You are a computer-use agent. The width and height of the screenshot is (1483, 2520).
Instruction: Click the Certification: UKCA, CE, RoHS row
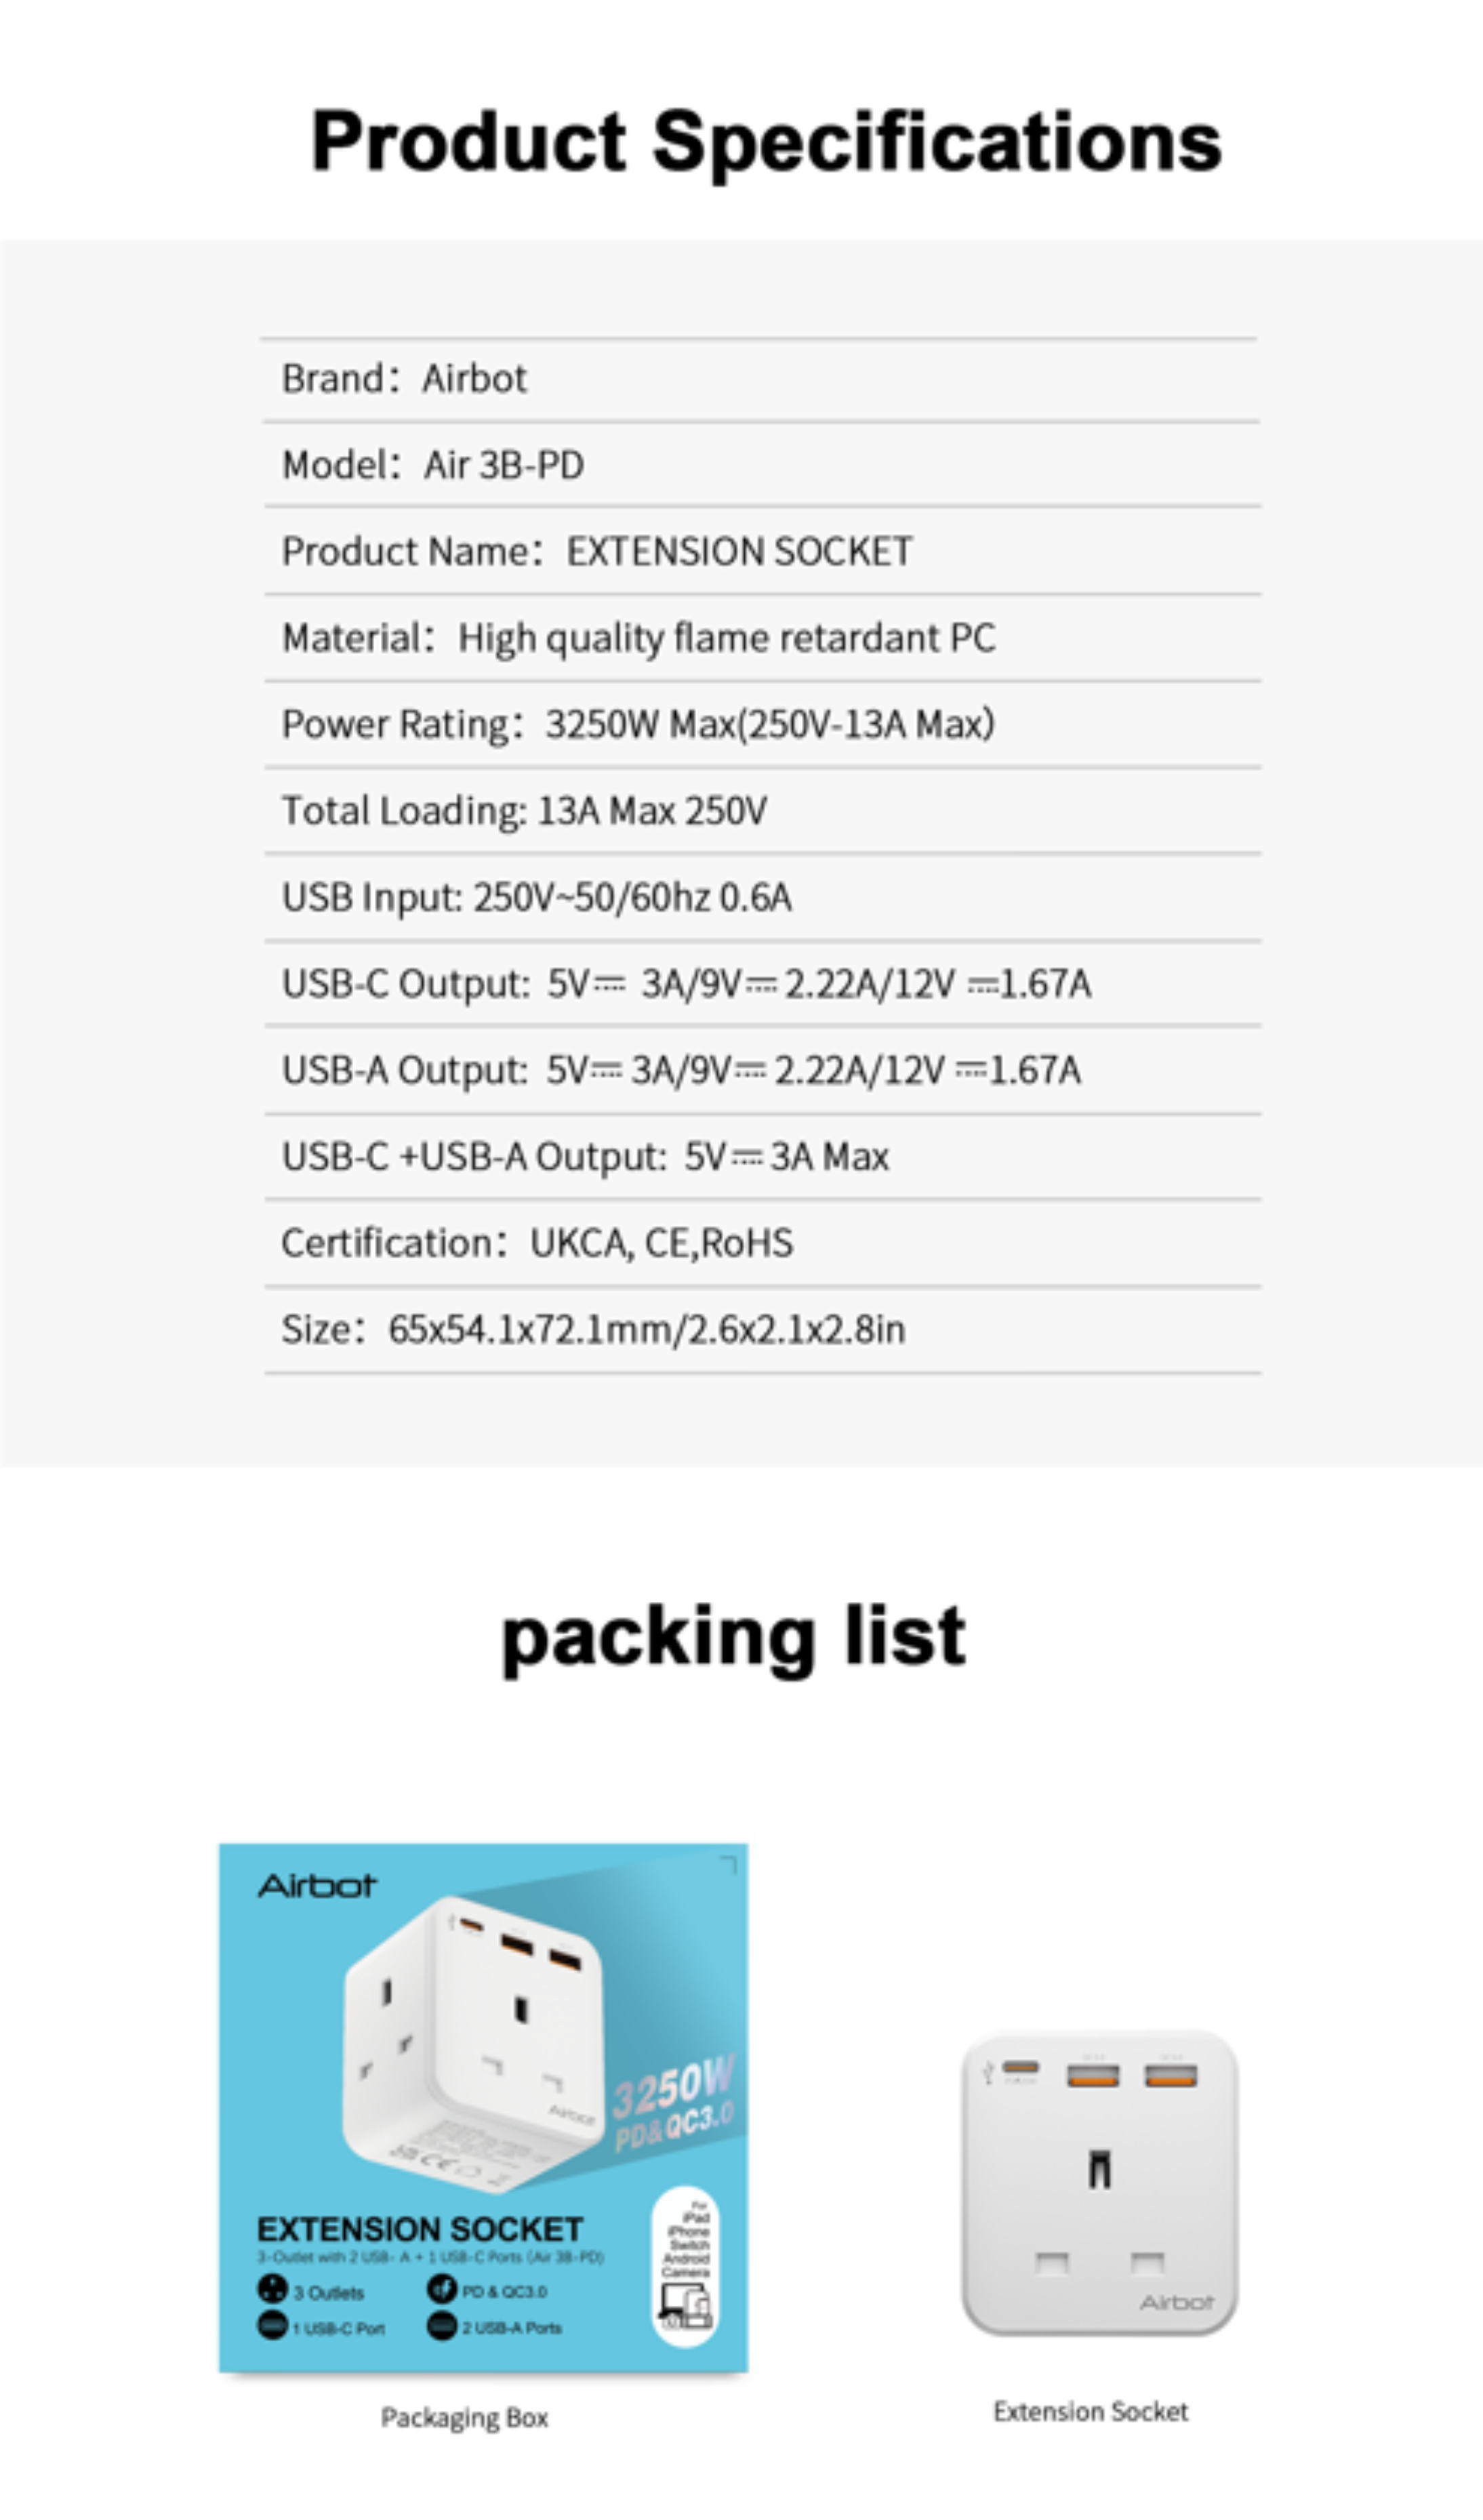(x=762, y=1243)
